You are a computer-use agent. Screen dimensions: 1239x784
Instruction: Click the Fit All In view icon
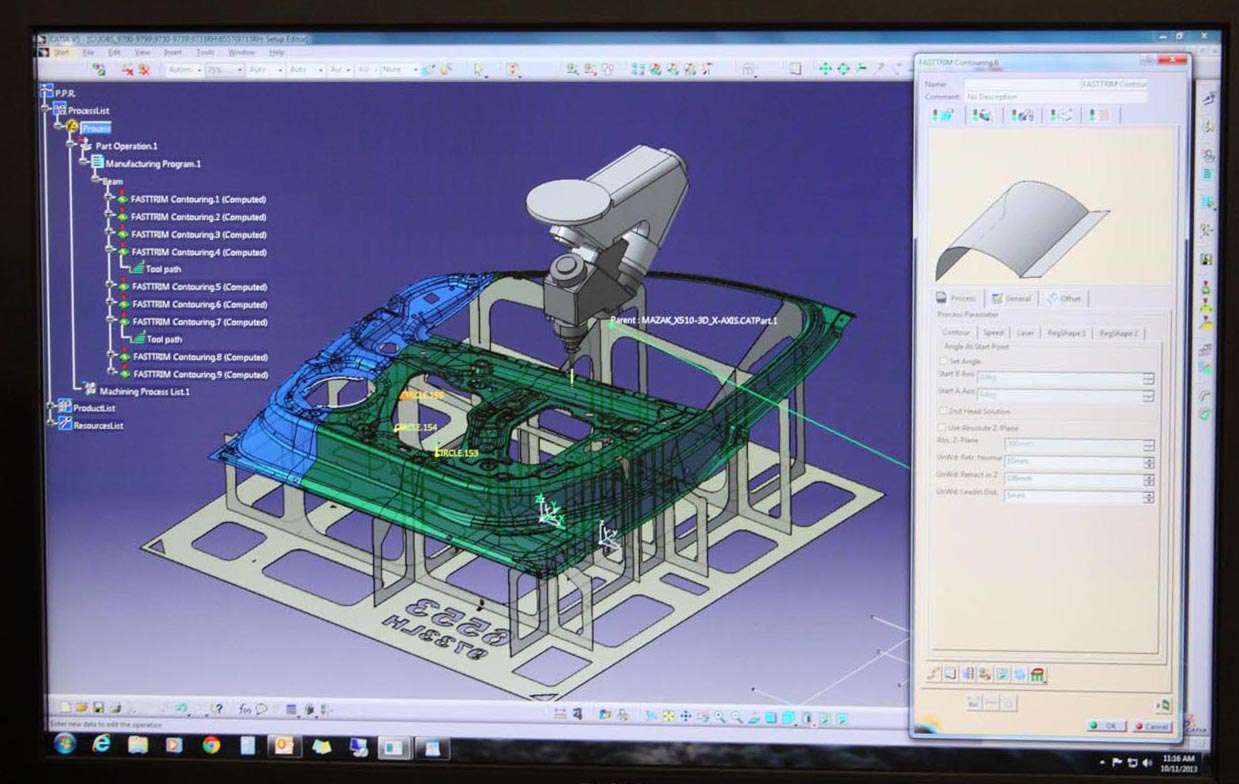tap(669, 716)
